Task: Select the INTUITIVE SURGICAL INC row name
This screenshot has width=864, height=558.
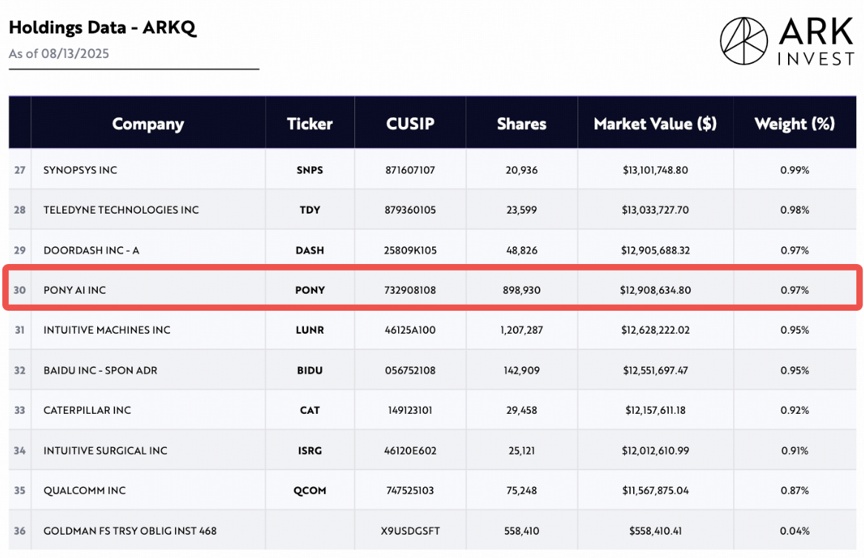Action: (x=105, y=450)
